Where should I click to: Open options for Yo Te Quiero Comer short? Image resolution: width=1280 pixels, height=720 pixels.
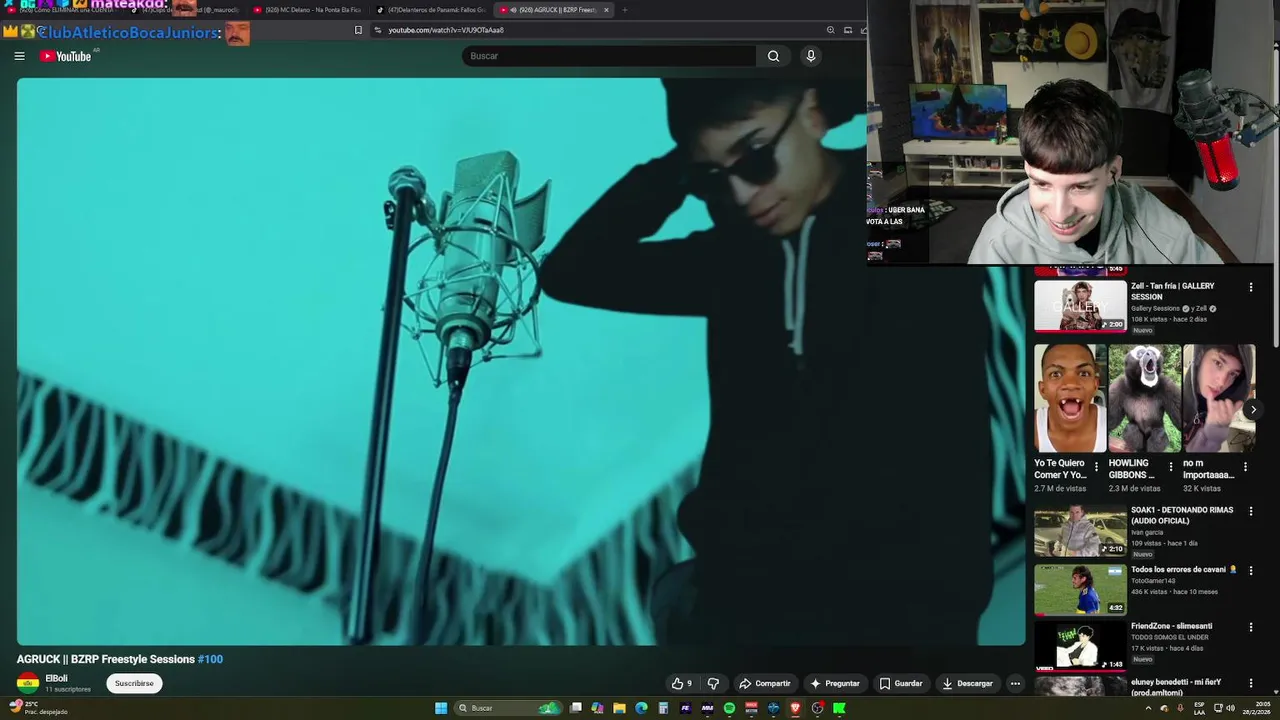tap(1096, 467)
